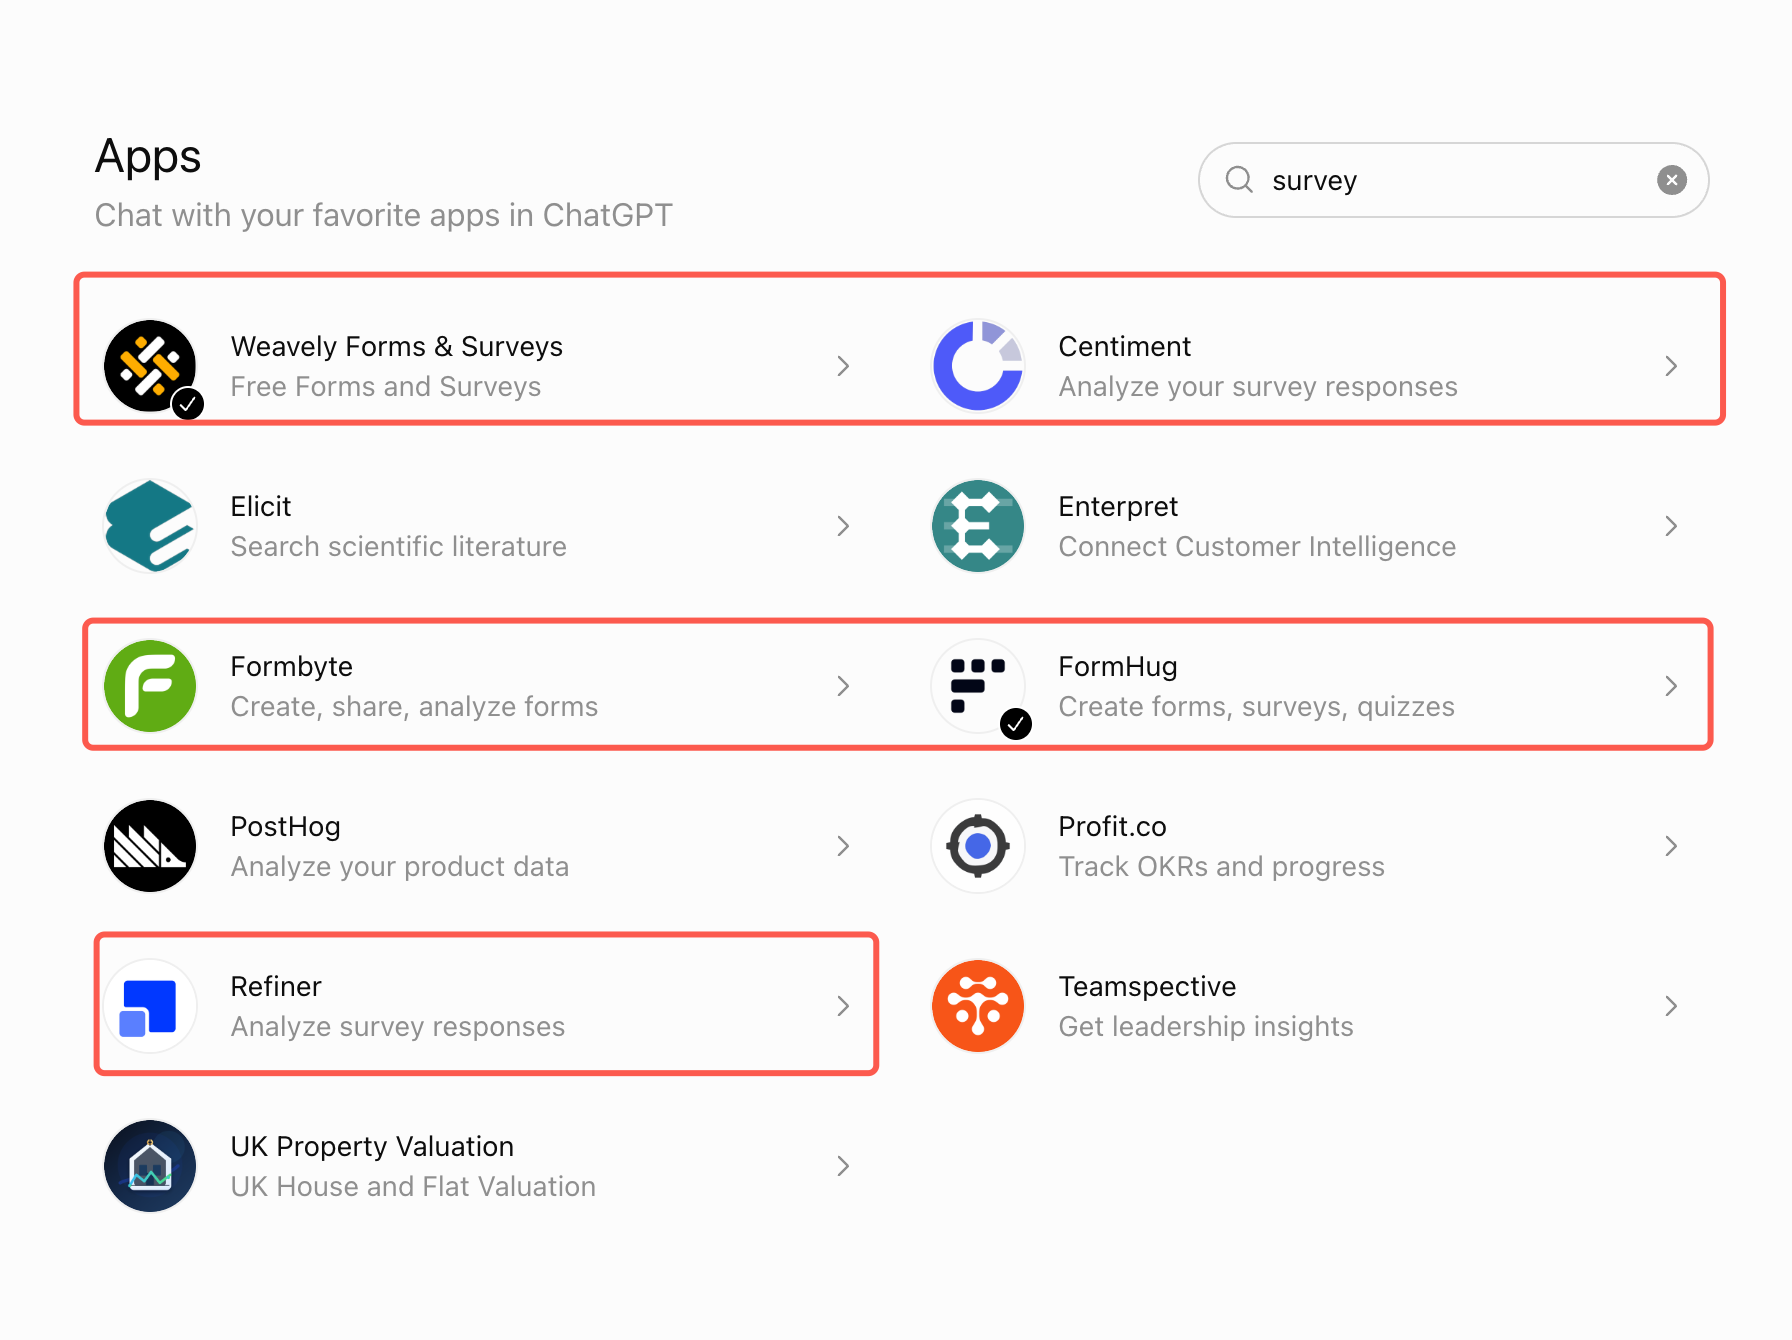Click the FormHug row chevron
This screenshot has height=1340, width=1792.
(x=1671, y=686)
